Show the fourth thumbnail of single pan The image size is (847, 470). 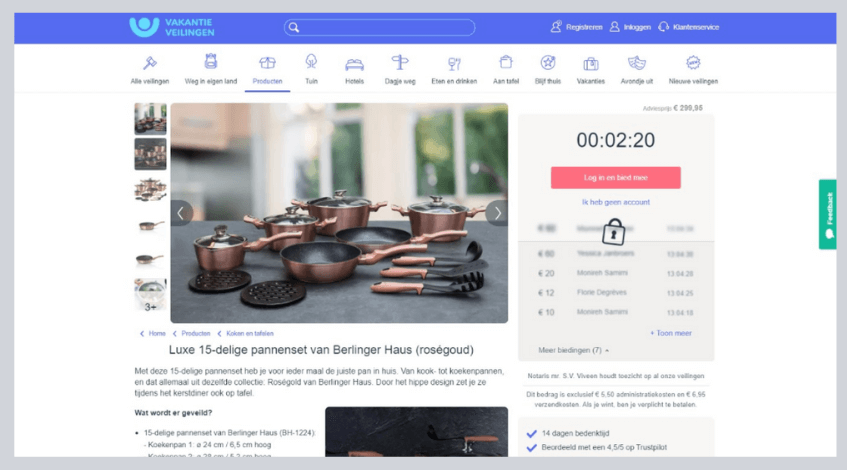(150, 225)
